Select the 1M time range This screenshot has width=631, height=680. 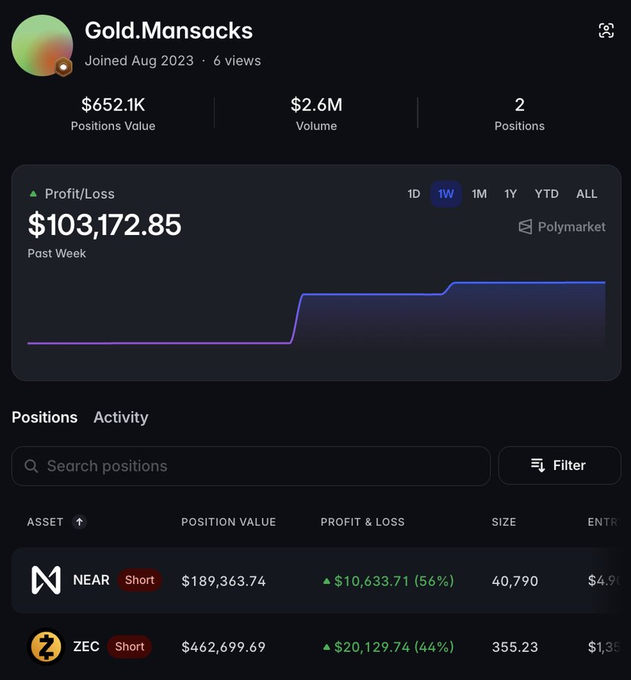coord(479,194)
